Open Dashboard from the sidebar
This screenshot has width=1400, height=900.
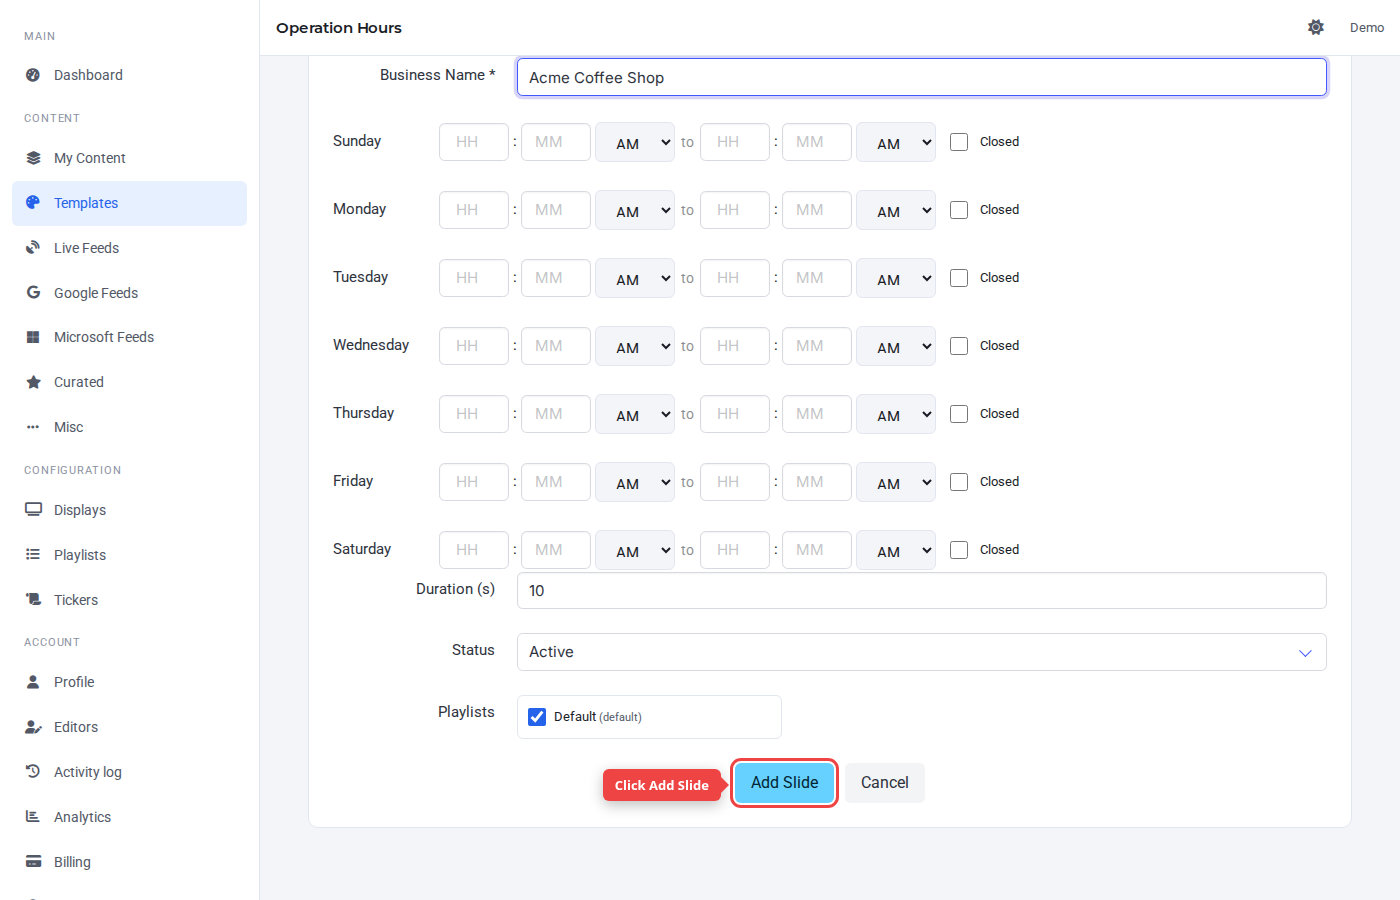129,75
